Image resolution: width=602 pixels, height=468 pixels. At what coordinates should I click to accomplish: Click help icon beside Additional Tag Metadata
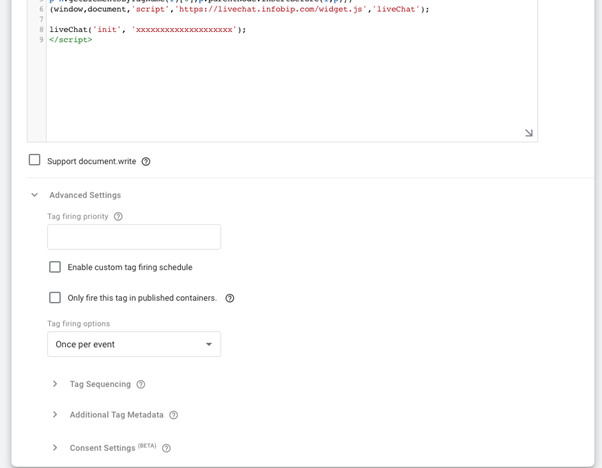point(174,415)
